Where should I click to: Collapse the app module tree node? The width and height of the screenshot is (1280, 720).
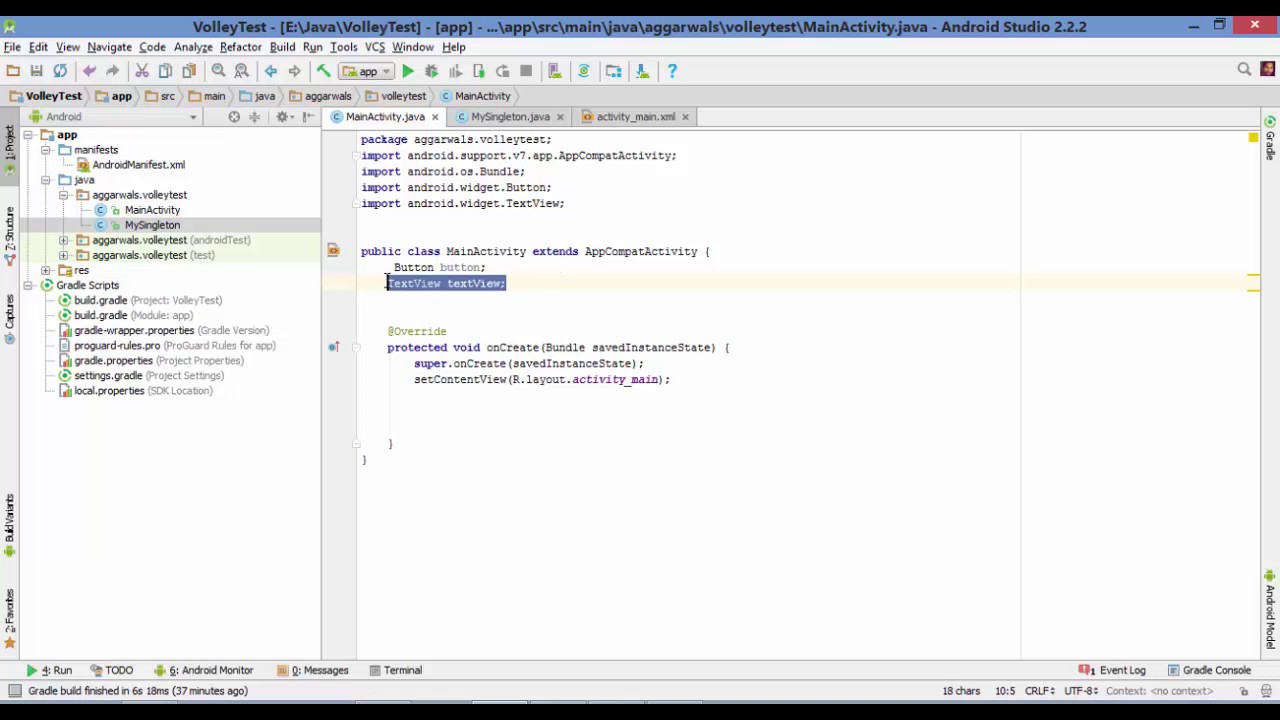pos(28,135)
